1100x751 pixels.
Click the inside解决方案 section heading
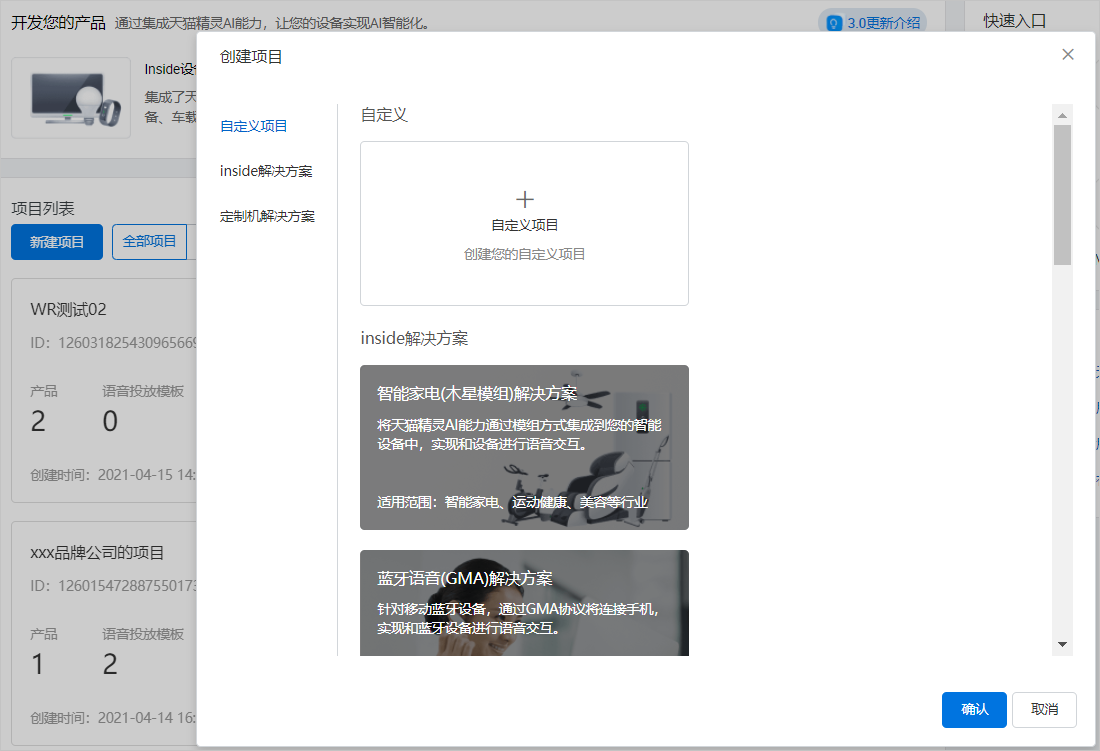tap(414, 339)
